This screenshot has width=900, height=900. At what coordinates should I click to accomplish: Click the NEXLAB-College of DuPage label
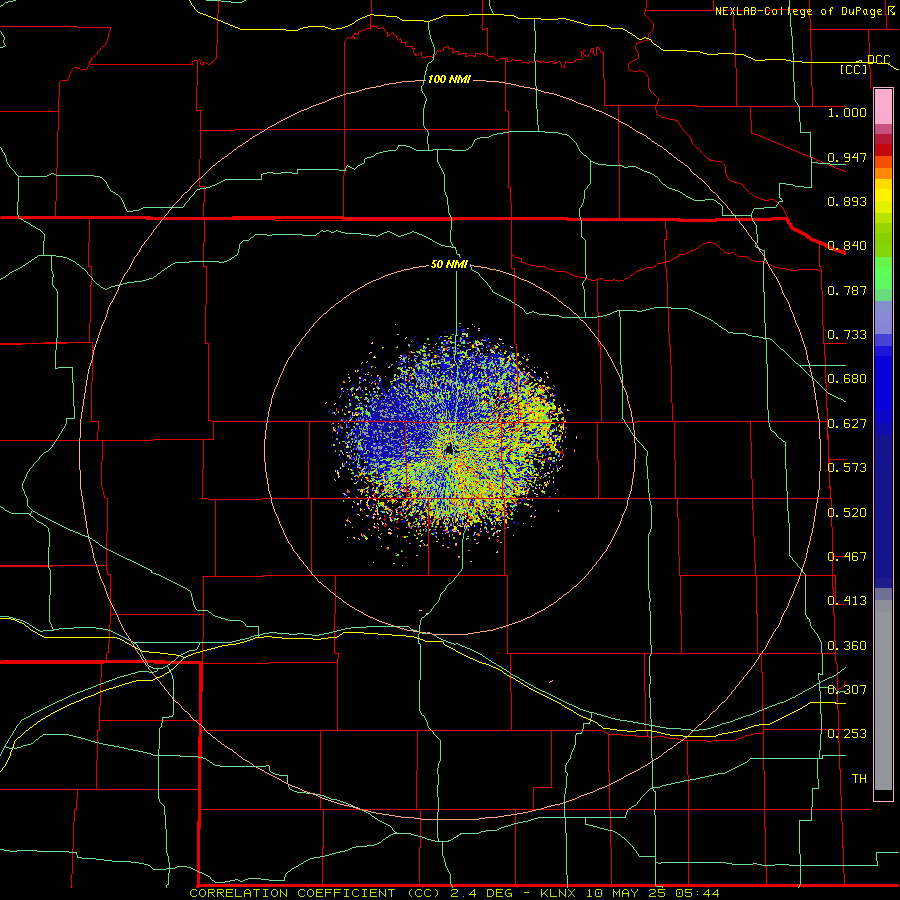coord(798,11)
